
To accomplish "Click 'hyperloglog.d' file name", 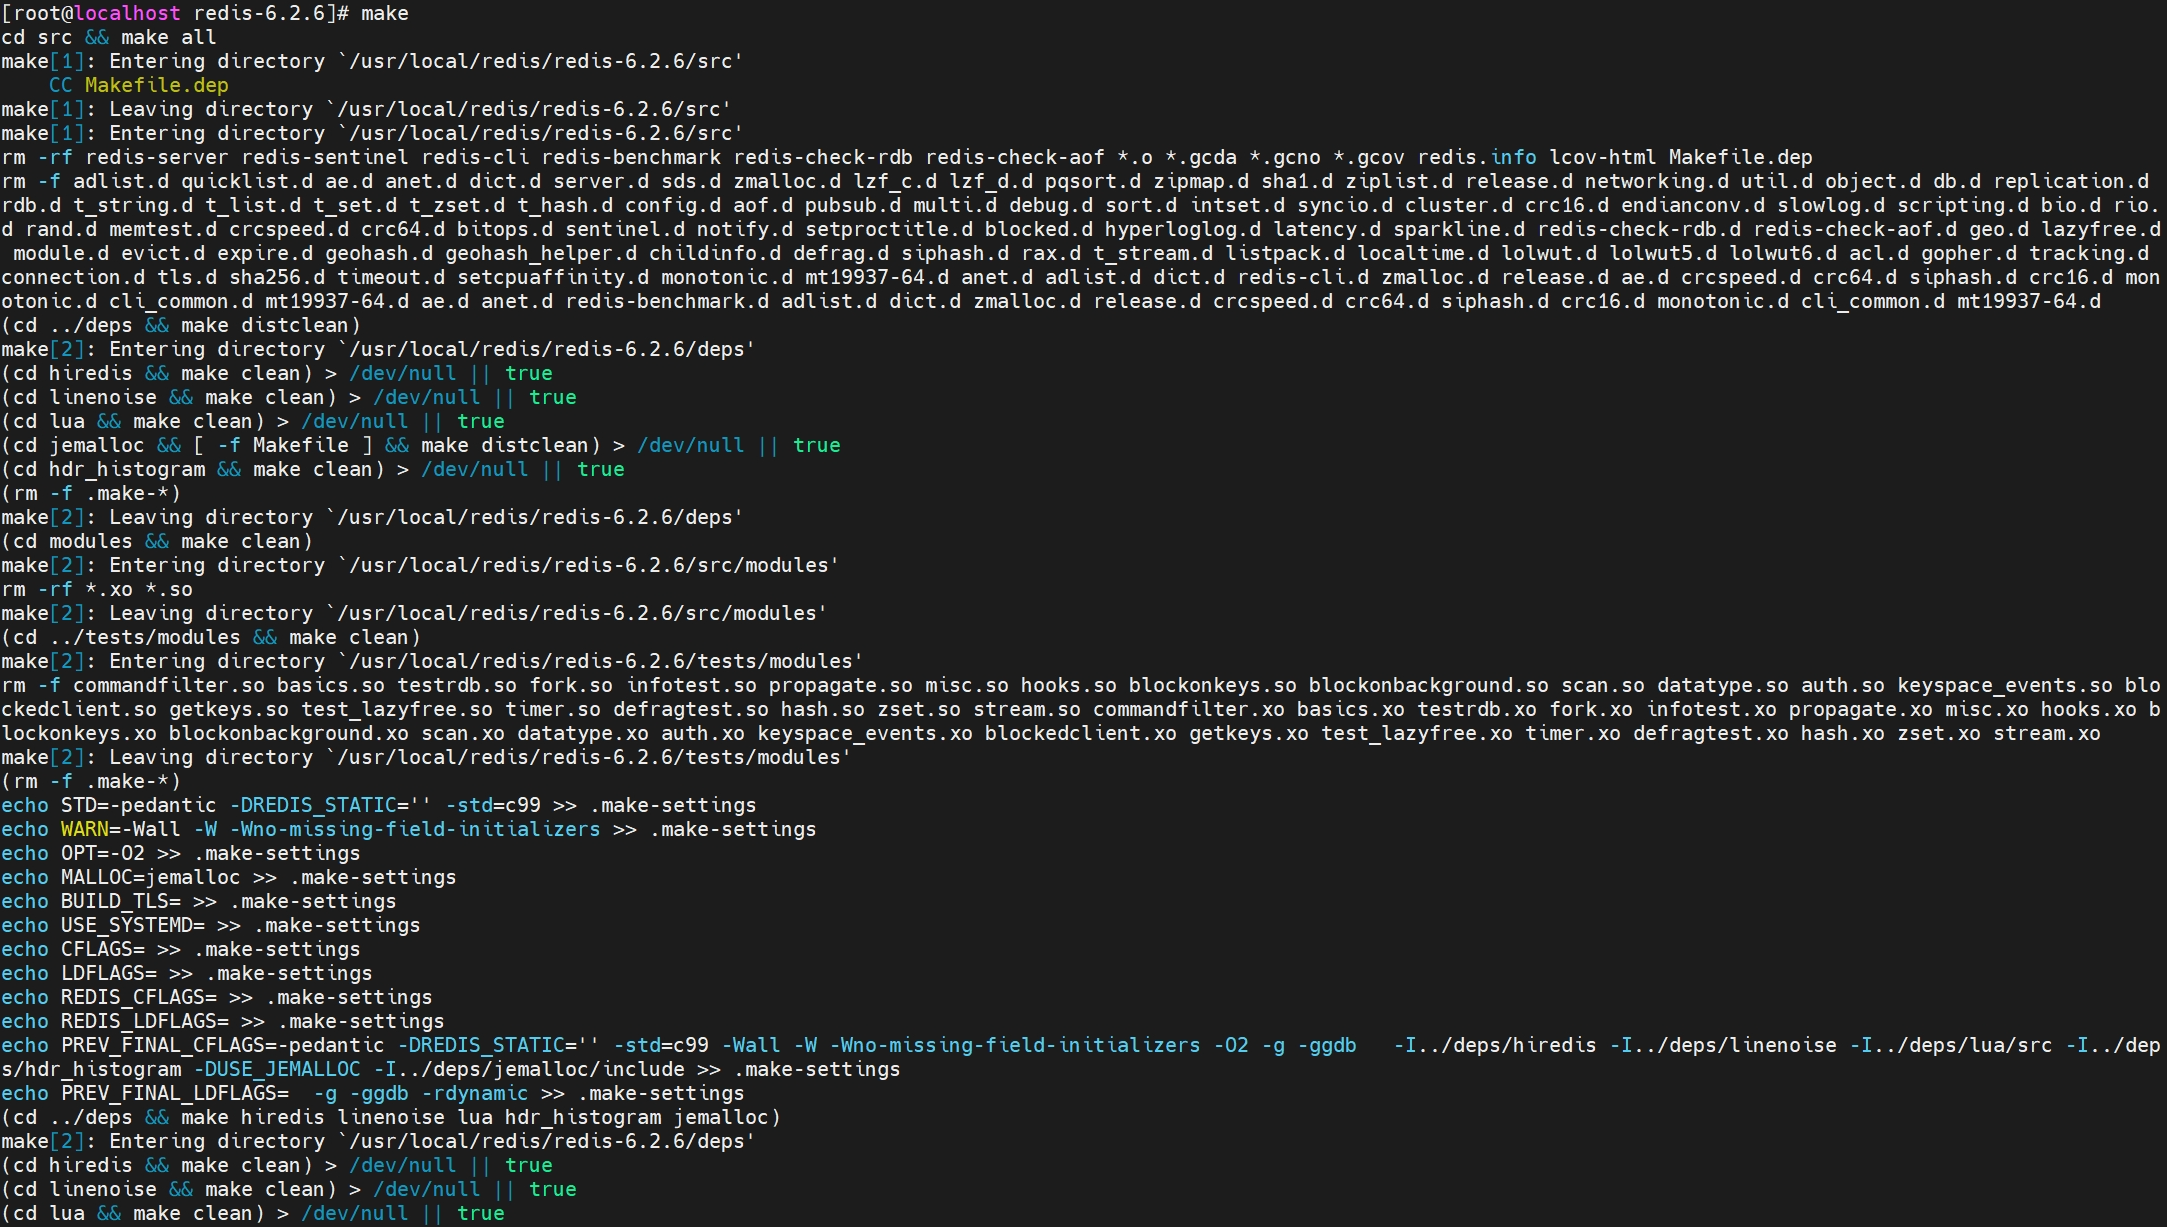I will 1183,229.
